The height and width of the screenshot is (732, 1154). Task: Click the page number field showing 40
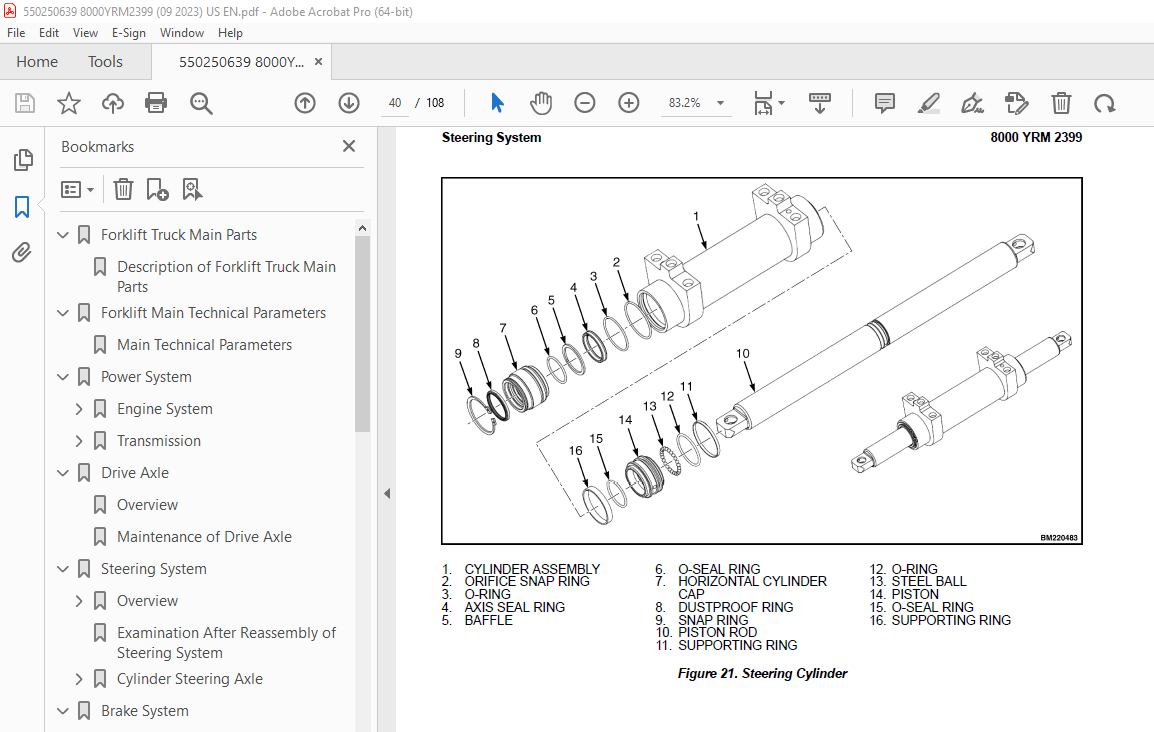tap(395, 103)
